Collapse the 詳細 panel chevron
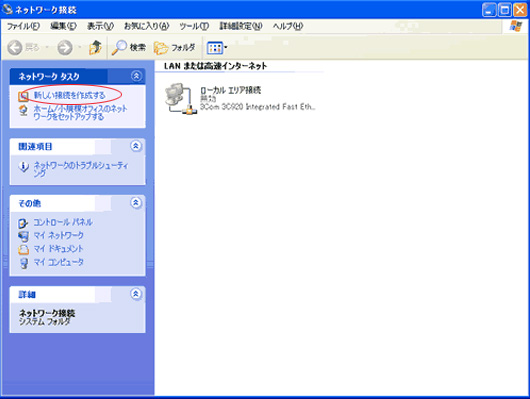530x399 pixels. pos(136,294)
